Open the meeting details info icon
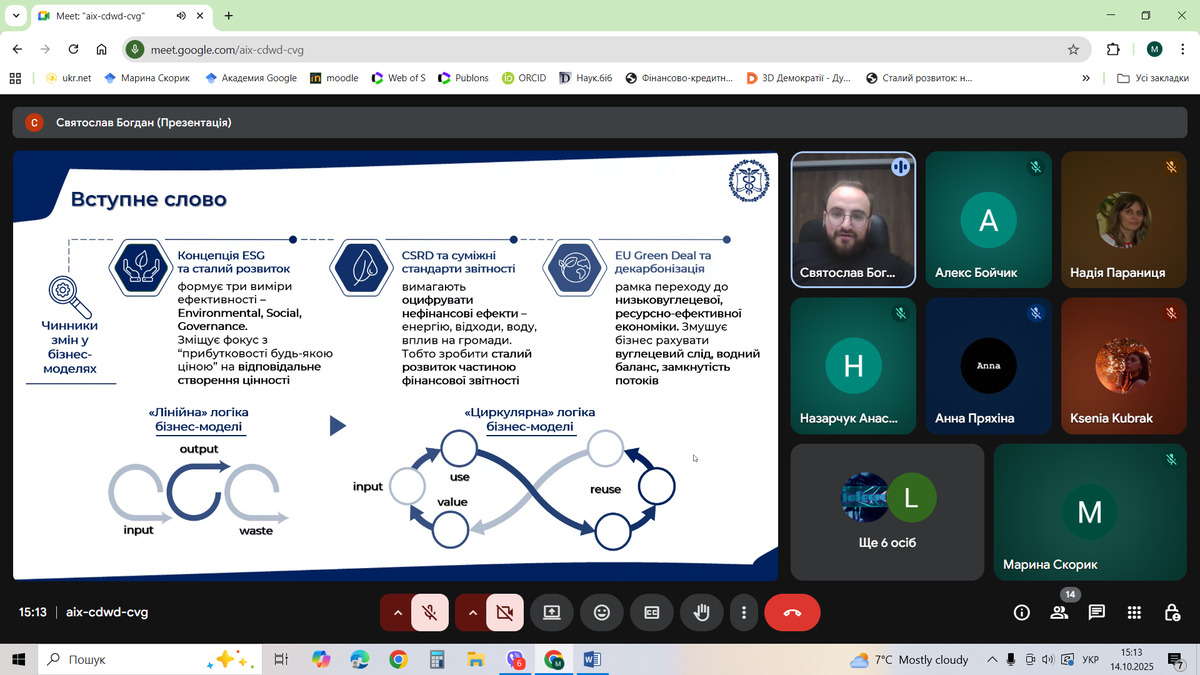The width and height of the screenshot is (1200, 675). click(x=1021, y=613)
